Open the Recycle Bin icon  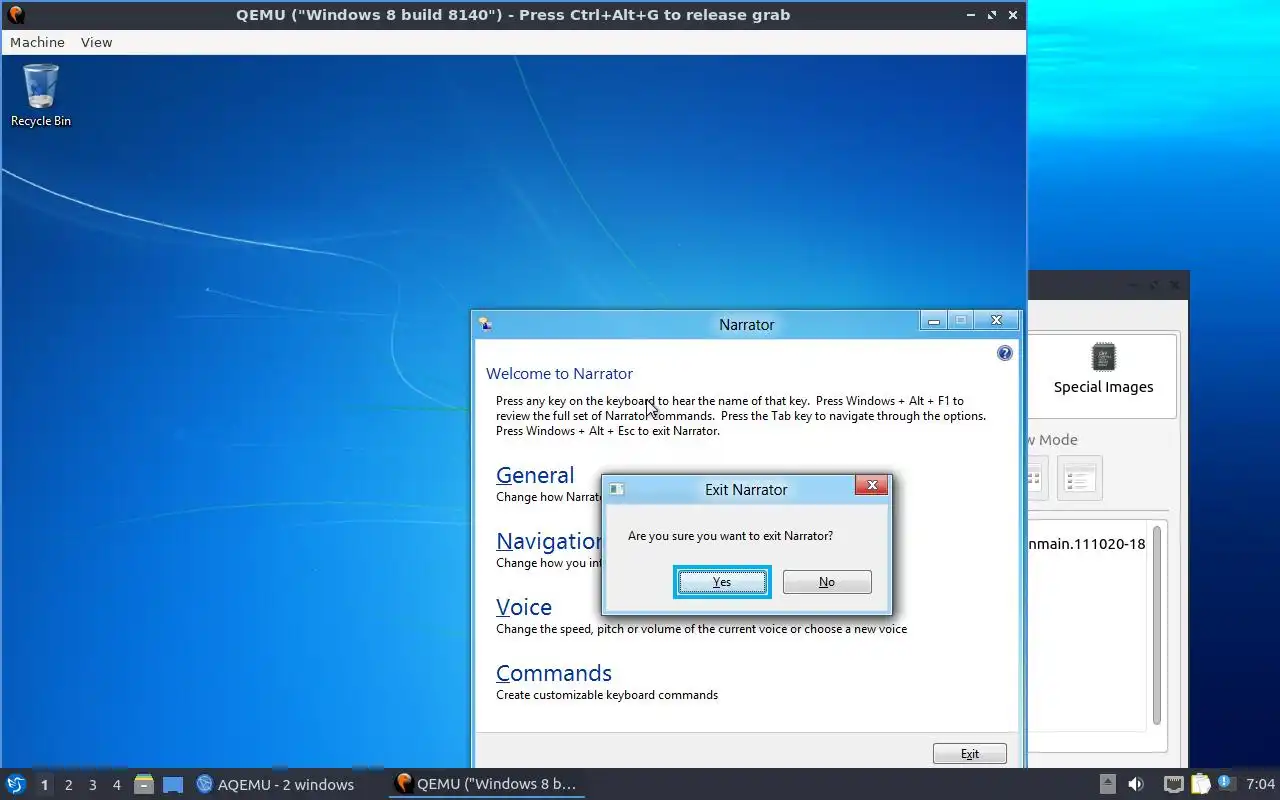tap(41, 96)
